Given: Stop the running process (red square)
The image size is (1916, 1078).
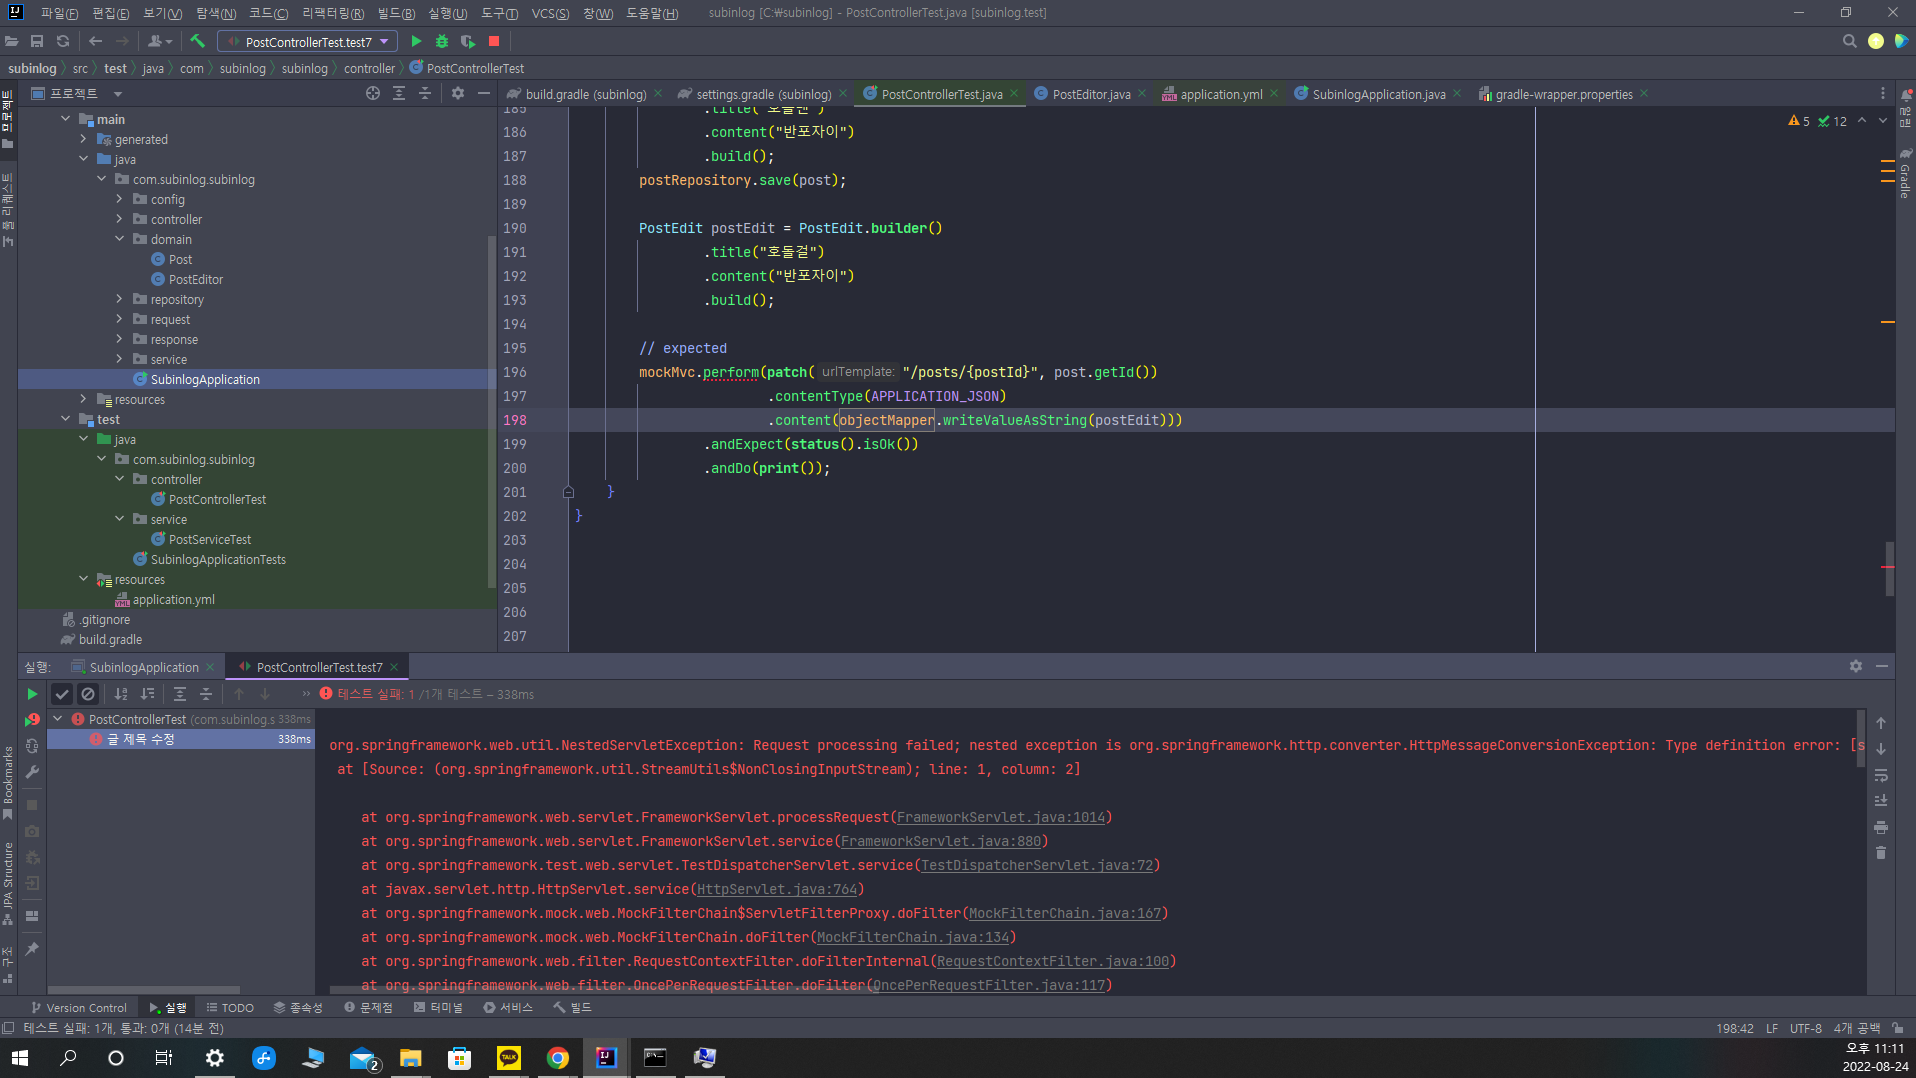Looking at the screenshot, I should click(x=494, y=41).
